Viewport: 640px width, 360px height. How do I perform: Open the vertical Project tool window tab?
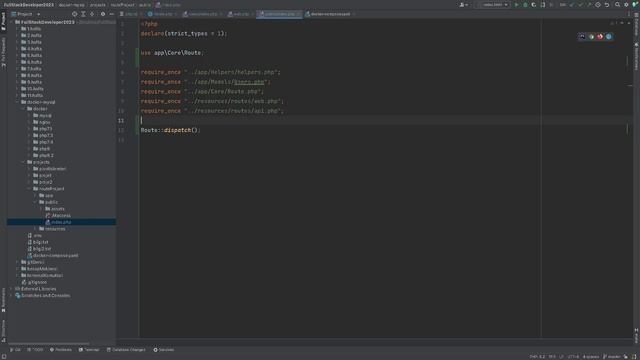(3, 21)
